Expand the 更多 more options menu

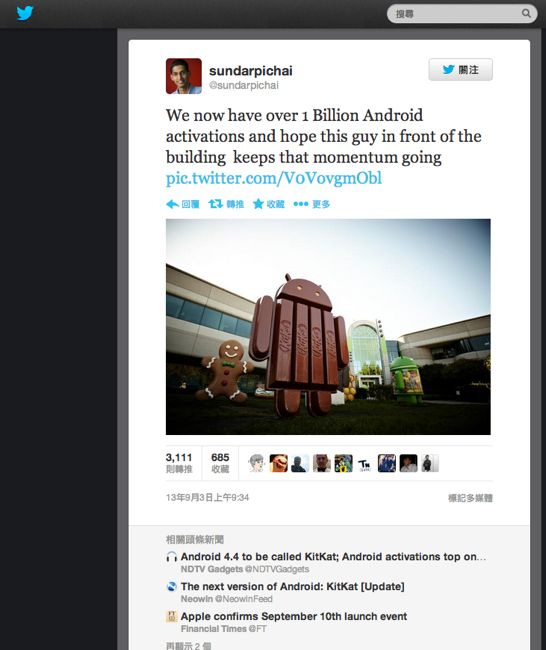point(311,204)
